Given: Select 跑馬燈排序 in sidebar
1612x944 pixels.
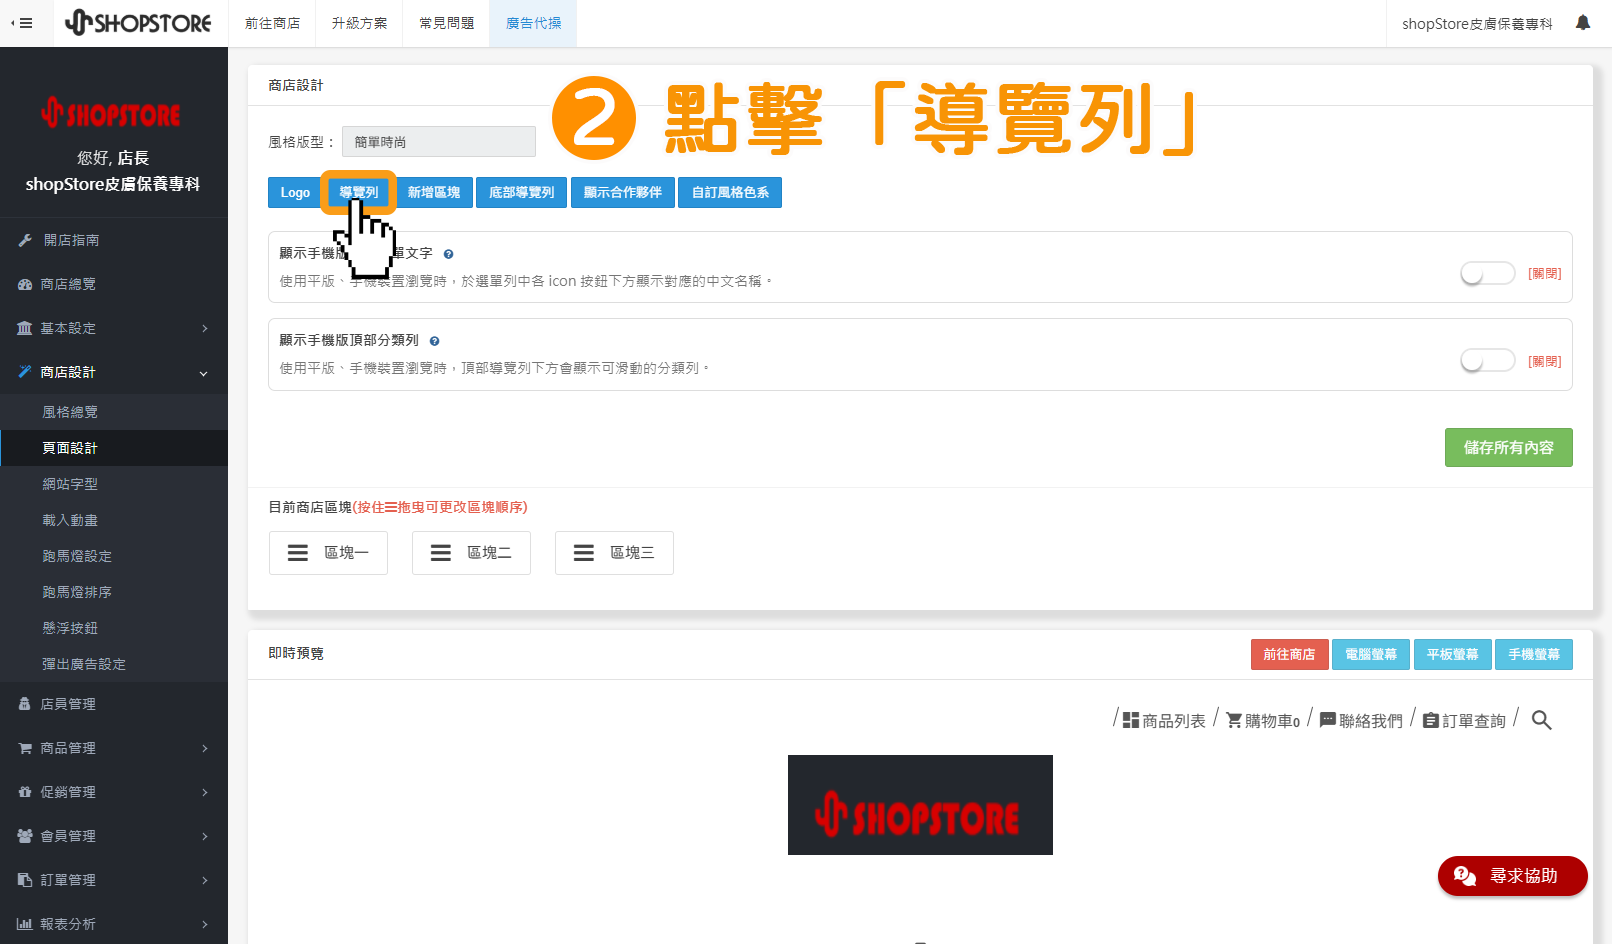Looking at the screenshot, I should click(114, 592).
